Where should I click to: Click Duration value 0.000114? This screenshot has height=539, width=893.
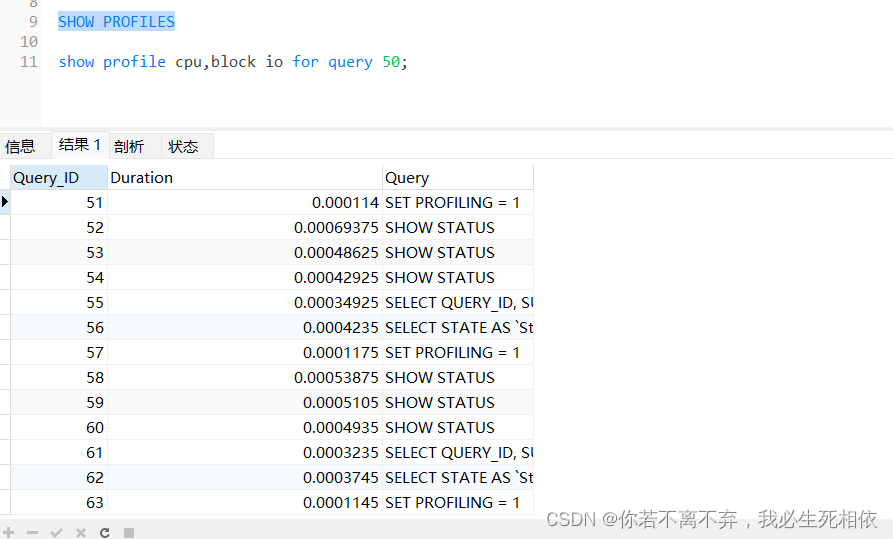click(245, 202)
